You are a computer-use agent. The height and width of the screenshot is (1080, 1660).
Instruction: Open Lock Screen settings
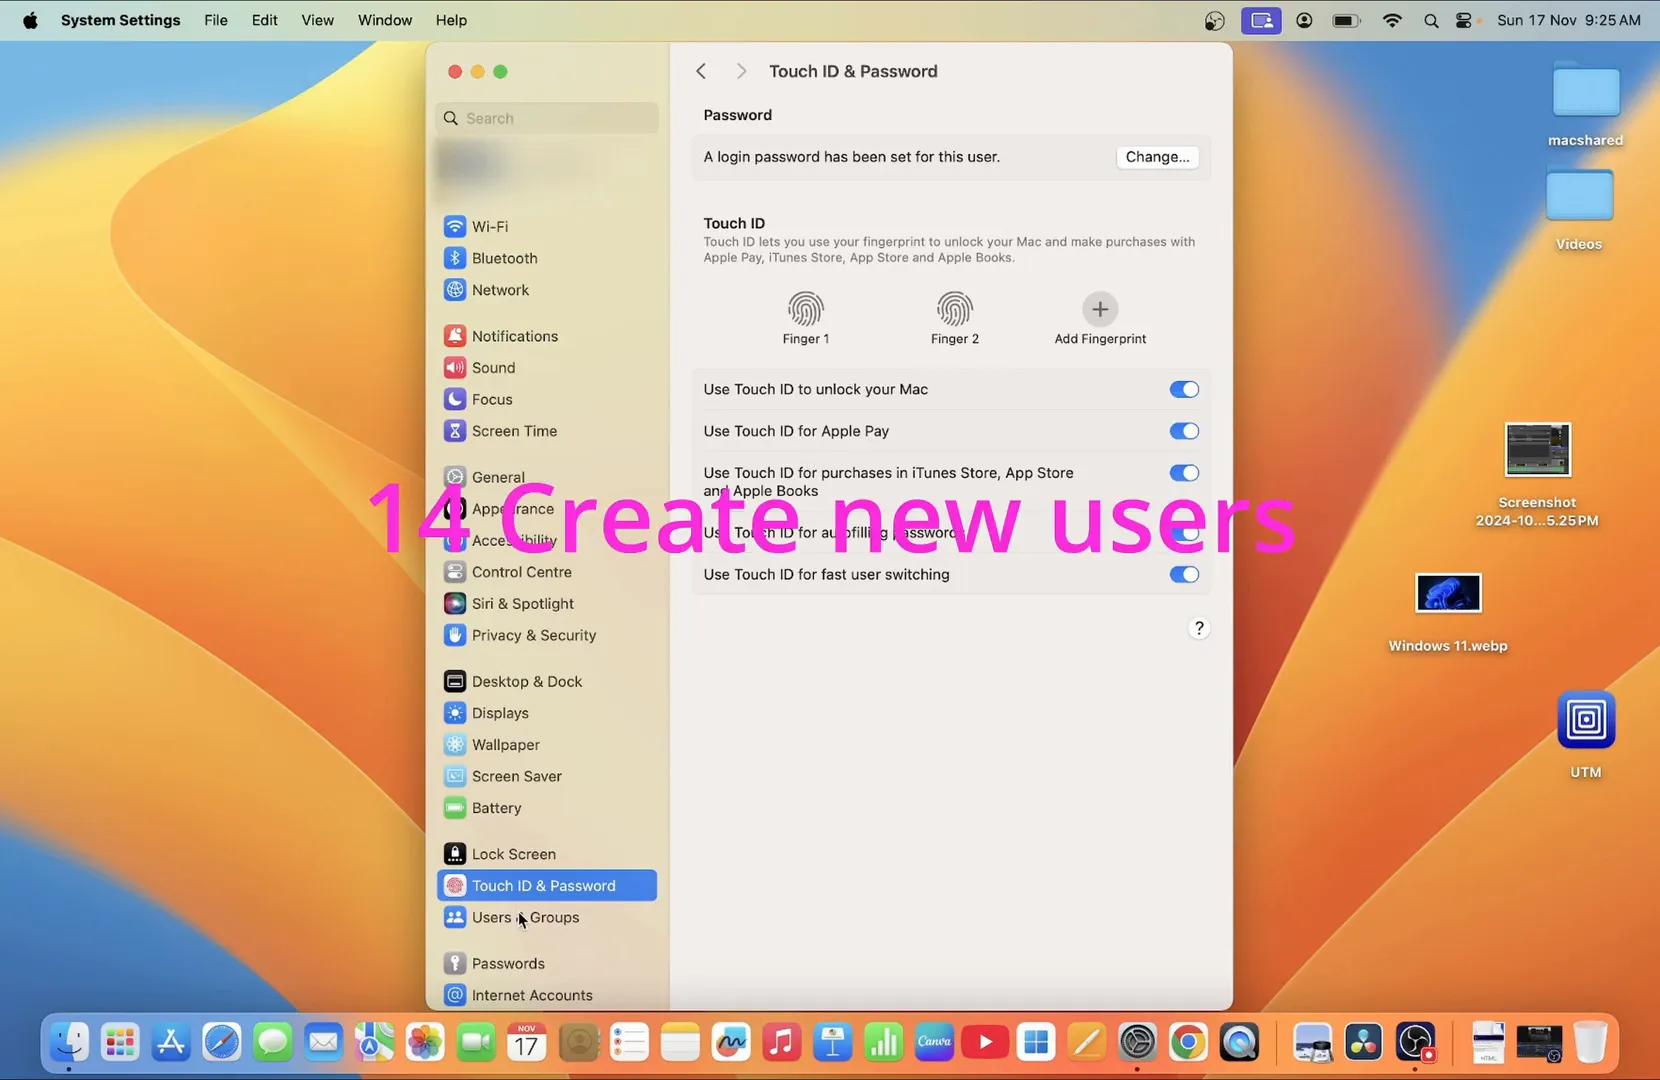(546, 854)
